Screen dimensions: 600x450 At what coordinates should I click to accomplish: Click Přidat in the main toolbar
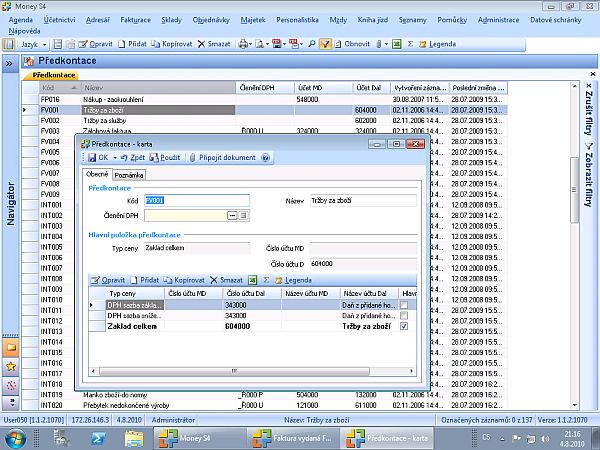click(x=132, y=44)
